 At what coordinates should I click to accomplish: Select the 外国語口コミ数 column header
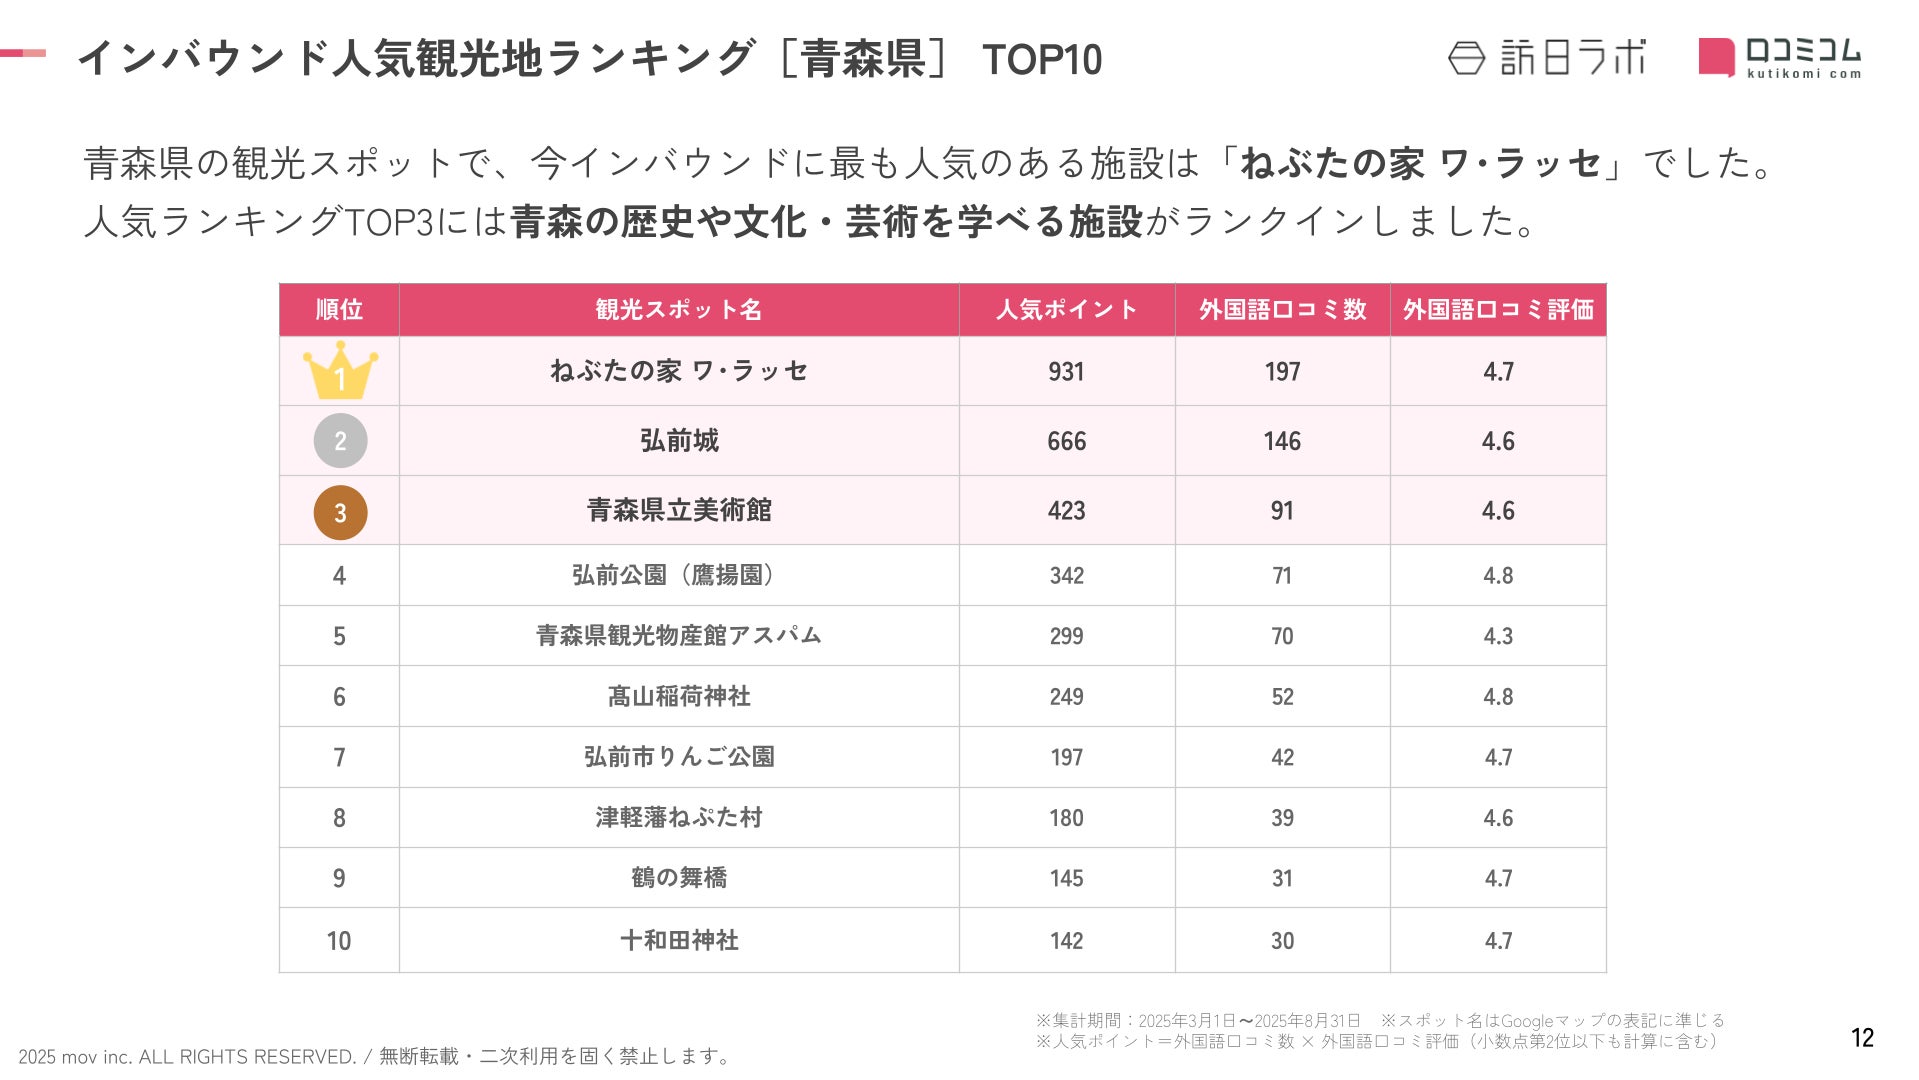(x=1283, y=310)
